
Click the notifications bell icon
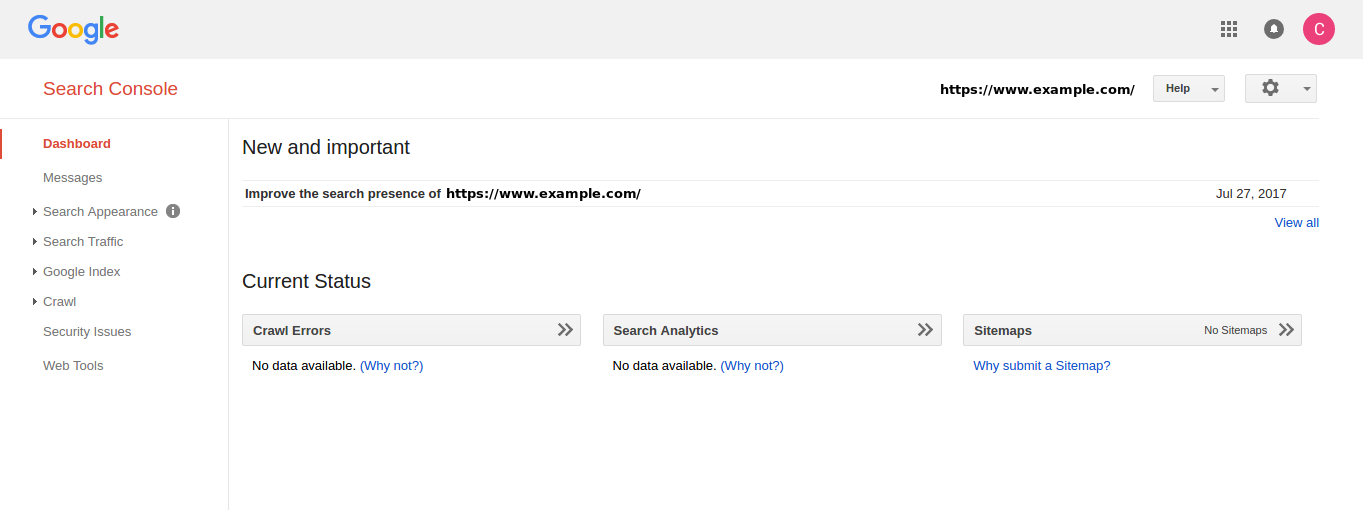pyautogui.click(x=1274, y=29)
